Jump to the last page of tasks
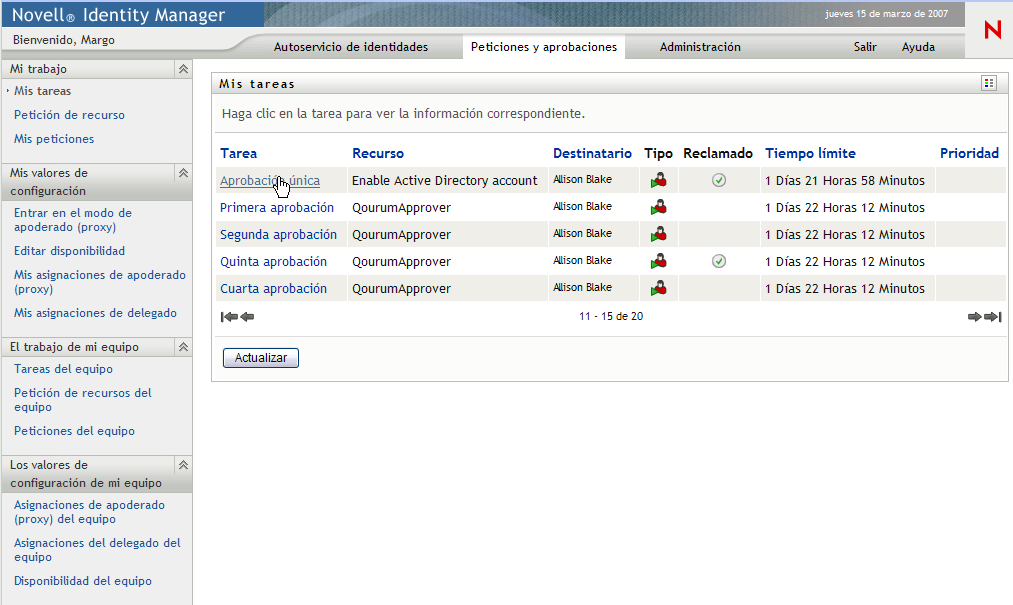 (993, 316)
